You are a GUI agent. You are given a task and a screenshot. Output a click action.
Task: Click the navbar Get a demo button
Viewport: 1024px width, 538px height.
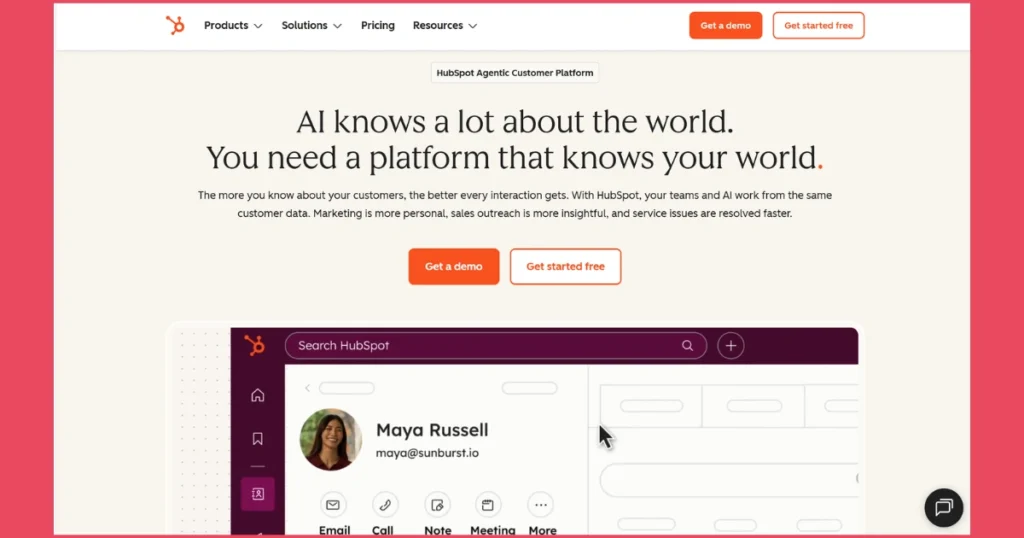pos(725,25)
